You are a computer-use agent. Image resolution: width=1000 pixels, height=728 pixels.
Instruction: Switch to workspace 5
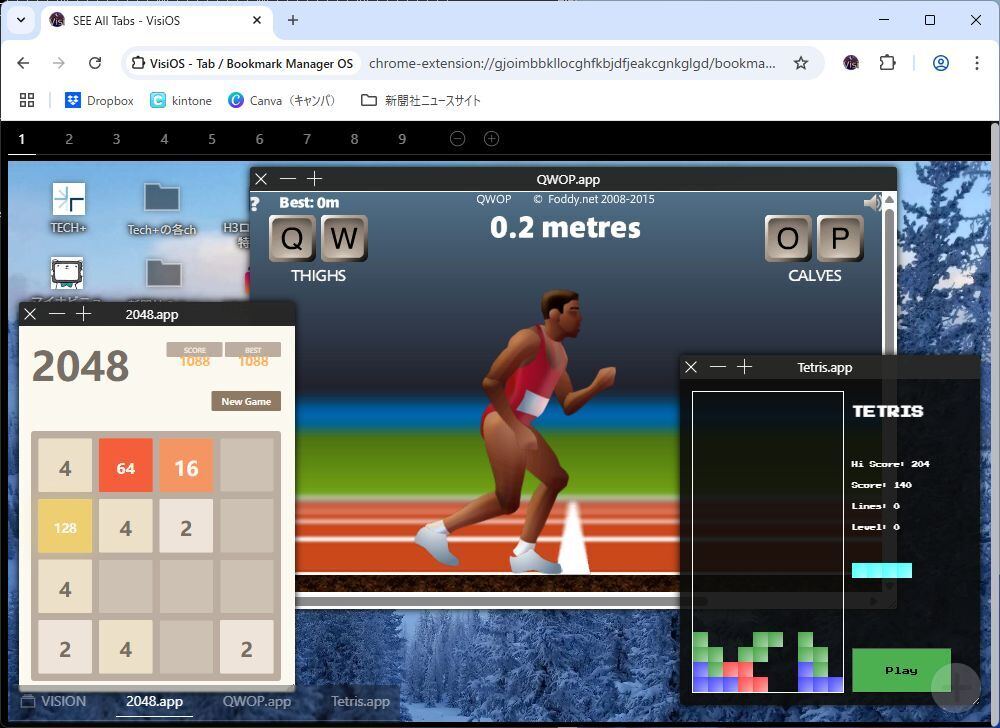click(212, 139)
